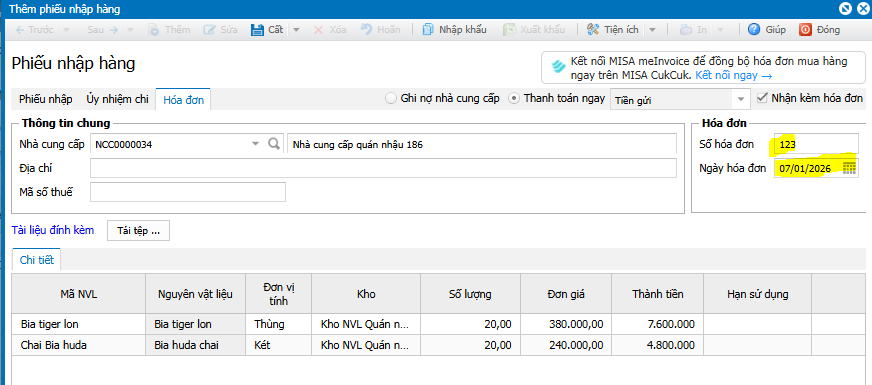
Task: Click the 380.000,00 unit price cell
Action: 566,324
